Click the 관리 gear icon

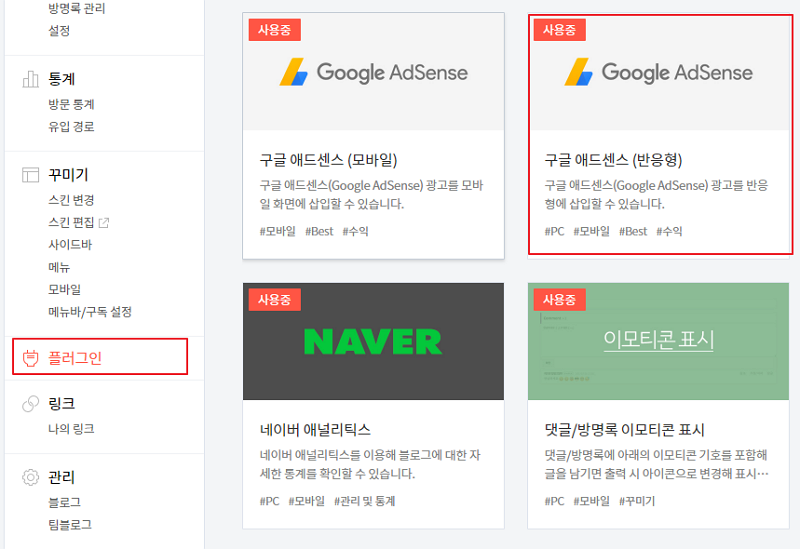pyautogui.click(x=31, y=477)
